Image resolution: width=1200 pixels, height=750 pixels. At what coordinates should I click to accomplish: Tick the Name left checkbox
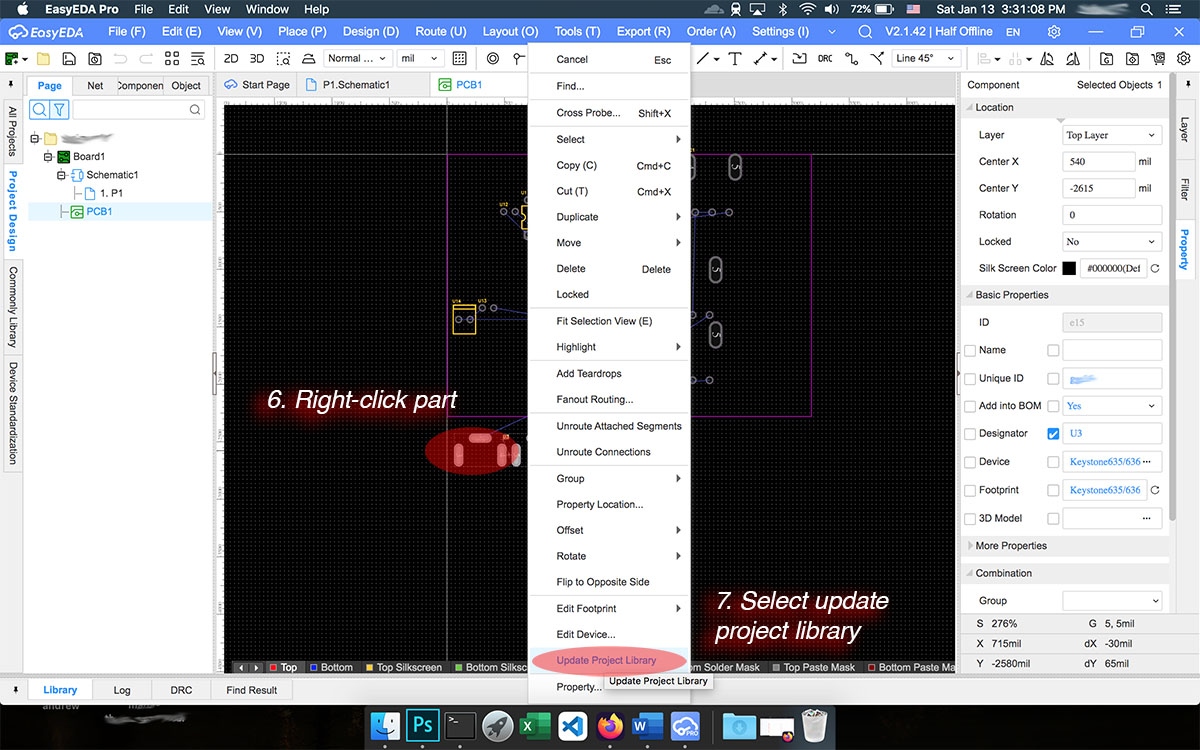[x=970, y=350]
